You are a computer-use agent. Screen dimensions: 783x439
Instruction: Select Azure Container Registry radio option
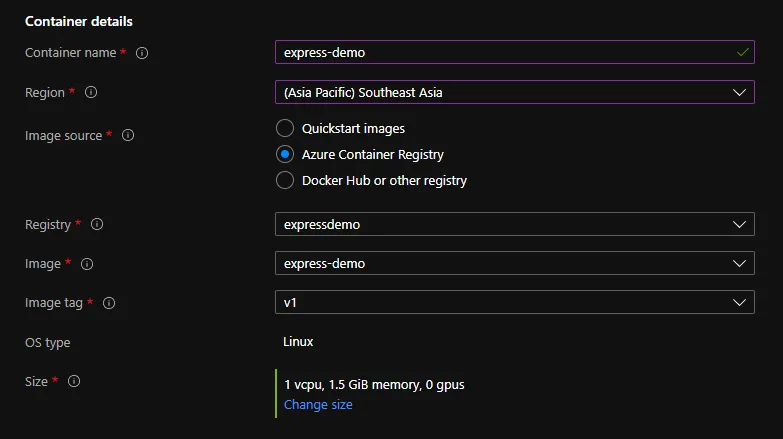tap(285, 155)
